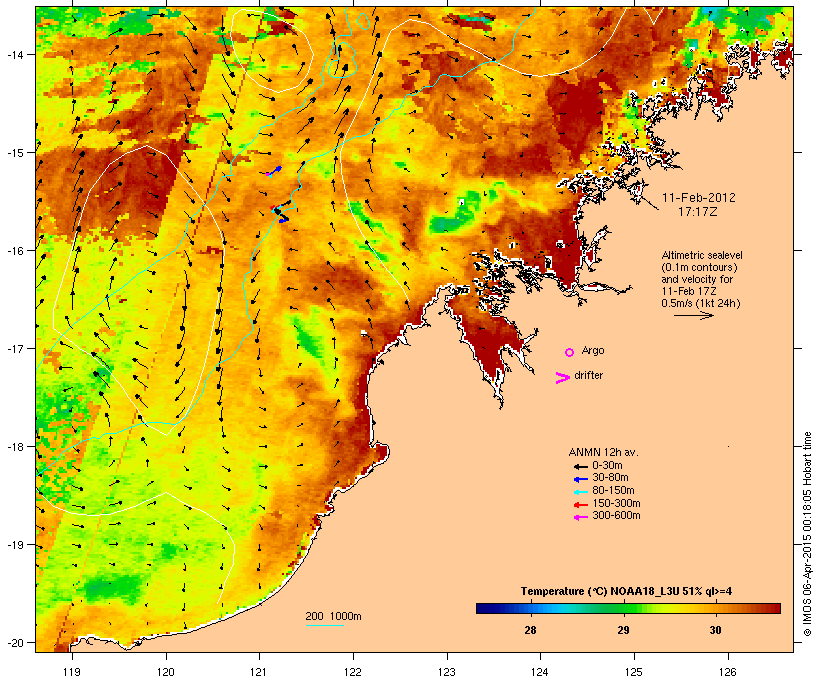Click the longitude label 119
Image resolution: width=820 pixels, height=680 pixels.
(x=72, y=672)
